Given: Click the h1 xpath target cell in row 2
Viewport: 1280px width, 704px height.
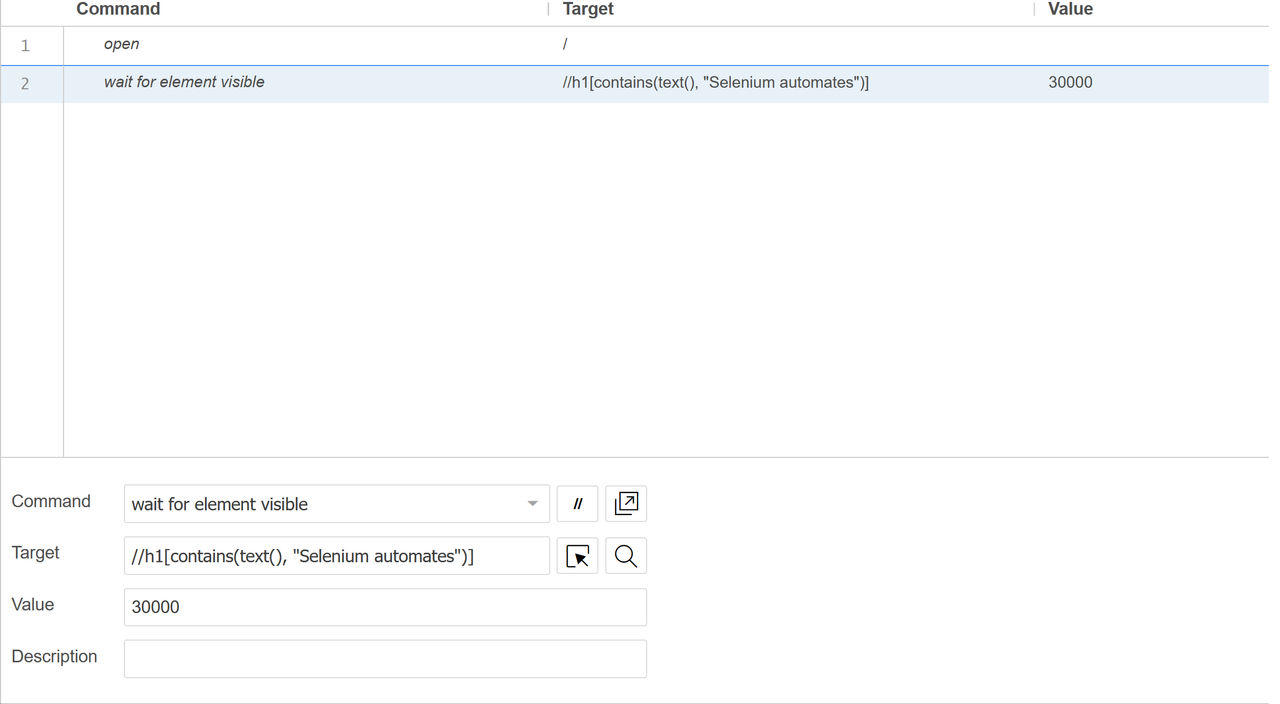Looking at the screenshot, I should coord(716,82).
